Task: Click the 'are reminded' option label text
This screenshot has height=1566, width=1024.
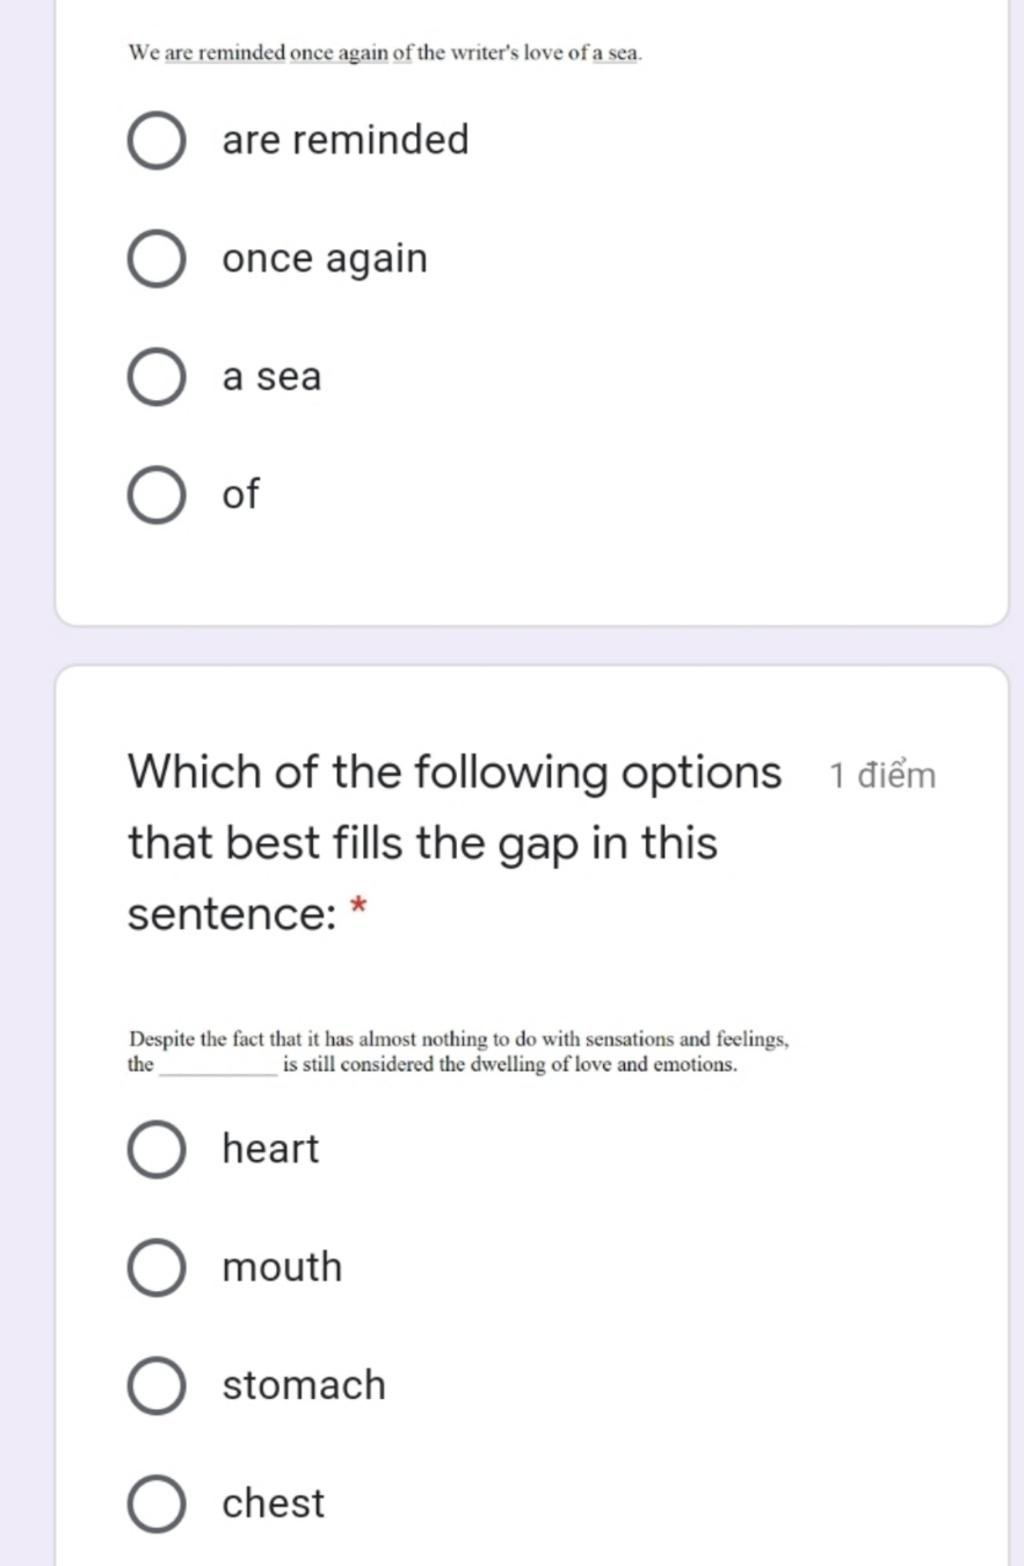Action: [x=345, y=139]
